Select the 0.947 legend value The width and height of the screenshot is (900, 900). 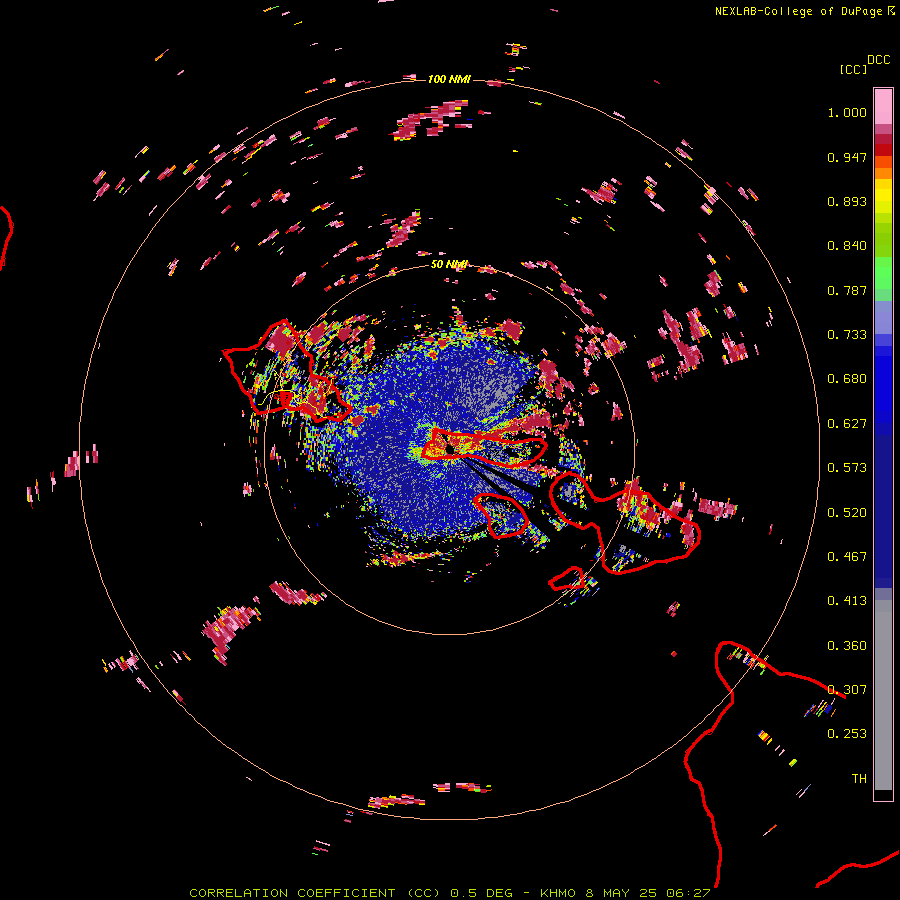[847, 157]
